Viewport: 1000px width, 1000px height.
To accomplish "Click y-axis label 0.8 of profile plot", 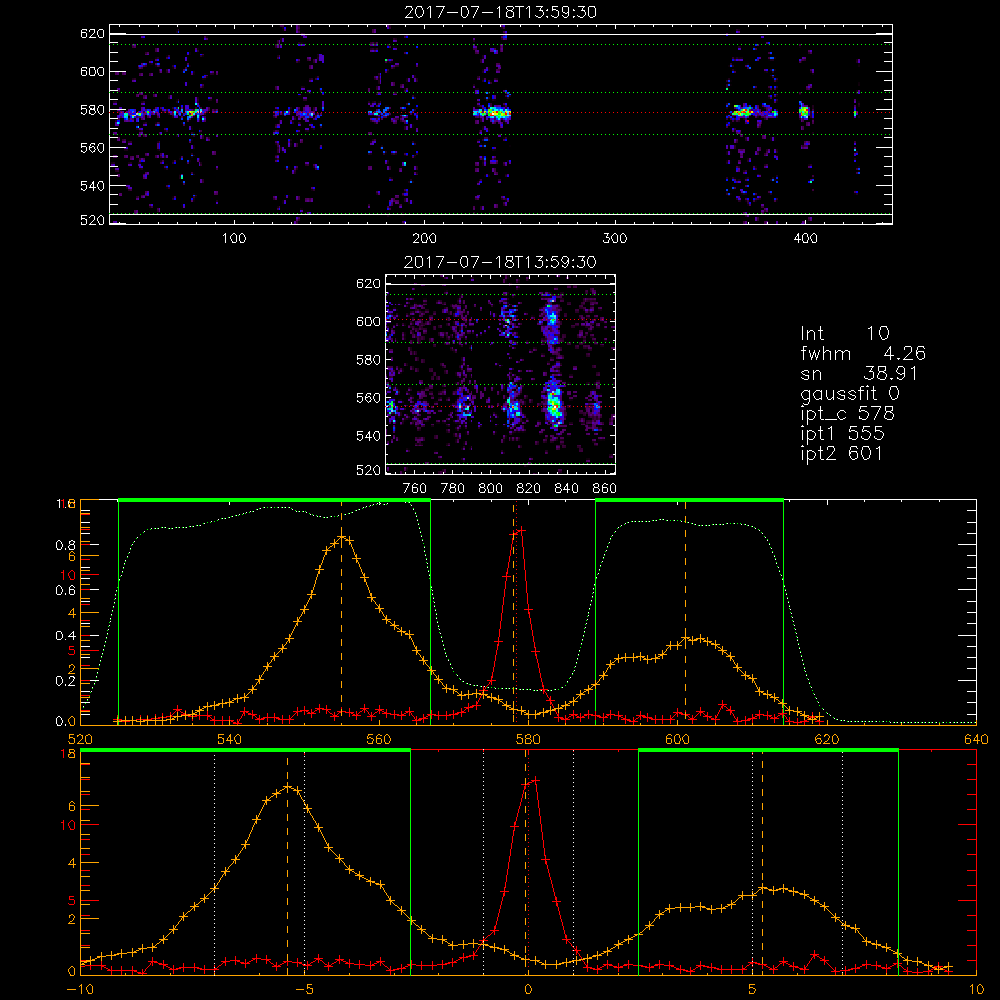I will [x=65, y=545].
